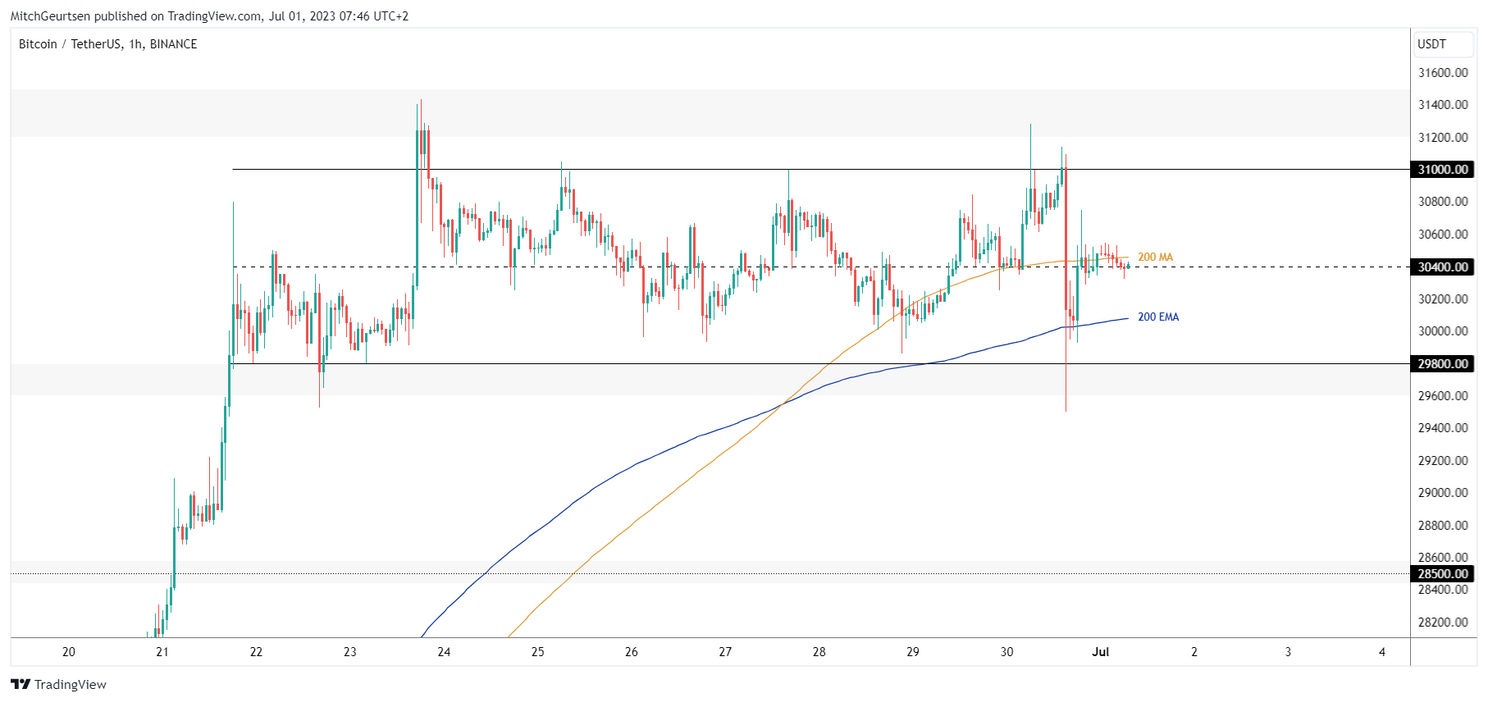Image resolution: width=1488 pixels, height=702 pixels.
Task: Click the 28500.00 price tag on the axis
Action: point(1443,573)
